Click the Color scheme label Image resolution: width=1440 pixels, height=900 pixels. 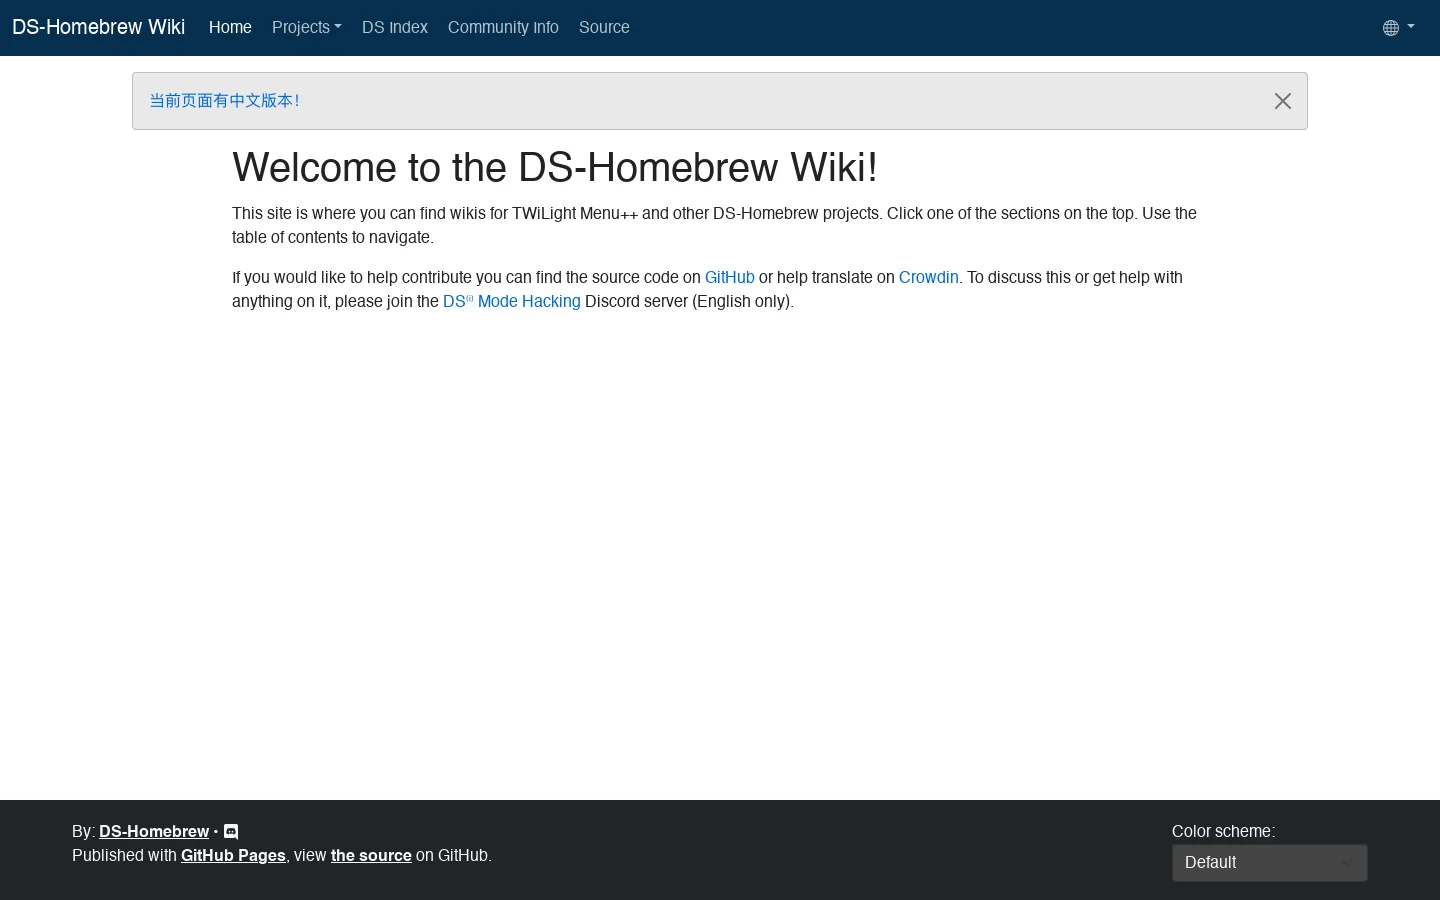[1223, 832]
